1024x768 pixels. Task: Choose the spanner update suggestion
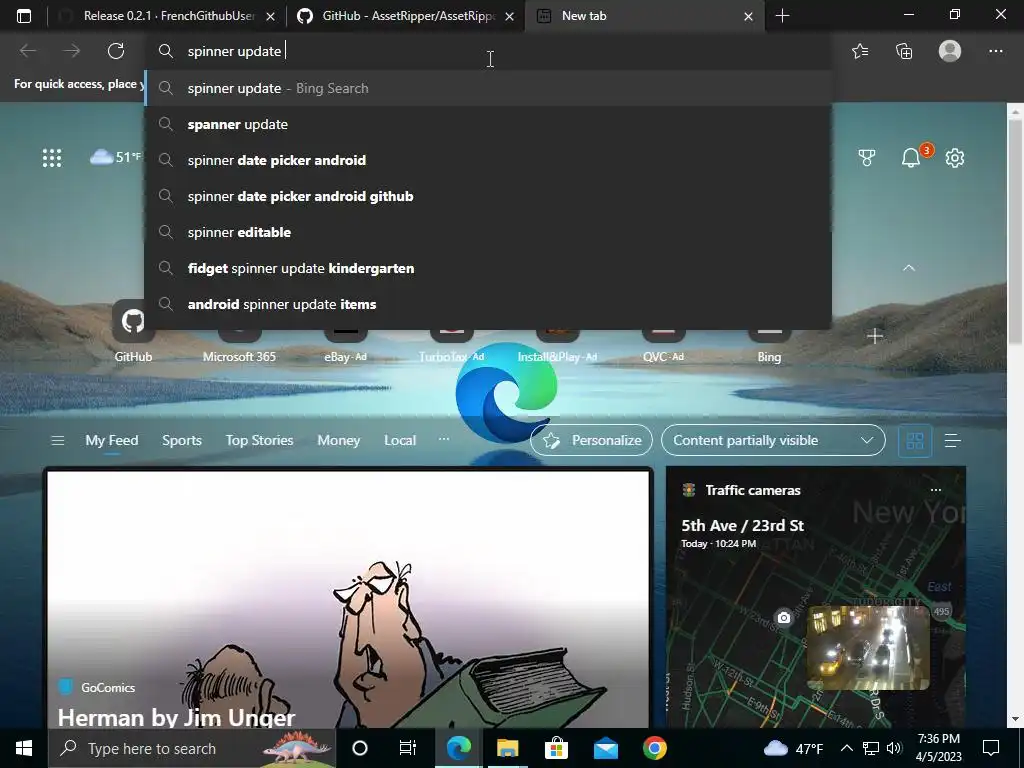(x=488, y=124)
